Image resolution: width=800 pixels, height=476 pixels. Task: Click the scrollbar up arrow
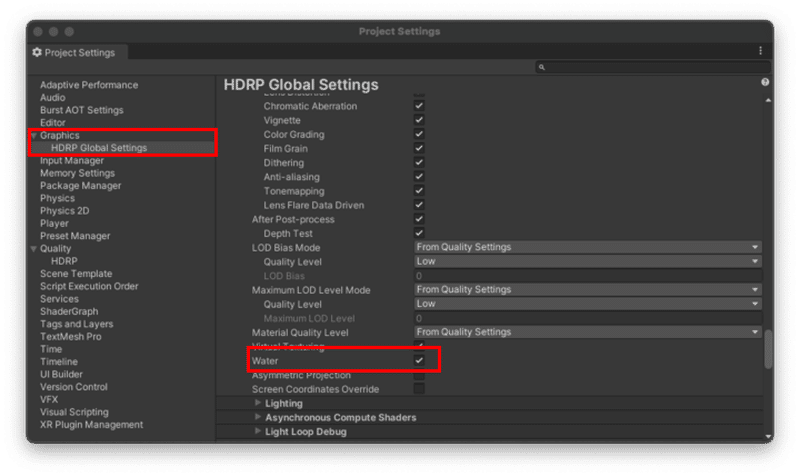coord(768,101)
